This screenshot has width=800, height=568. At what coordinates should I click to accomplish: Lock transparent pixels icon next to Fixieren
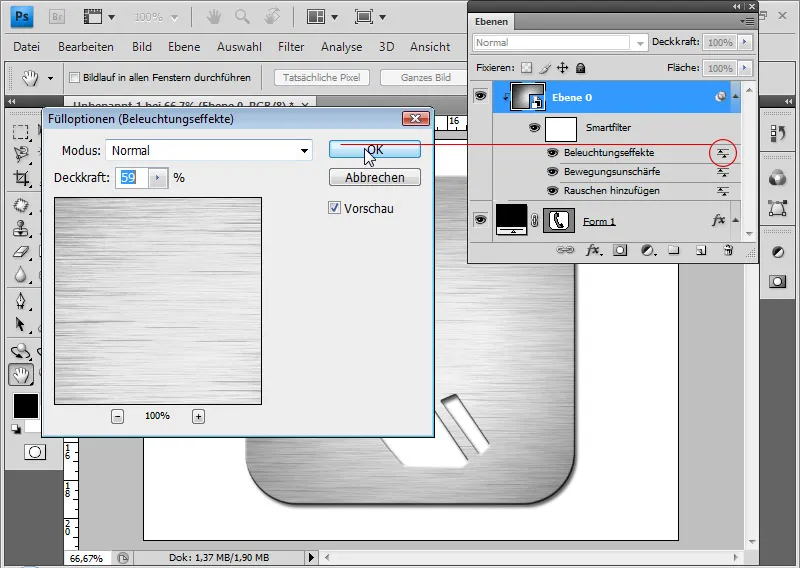click(527, 68)
